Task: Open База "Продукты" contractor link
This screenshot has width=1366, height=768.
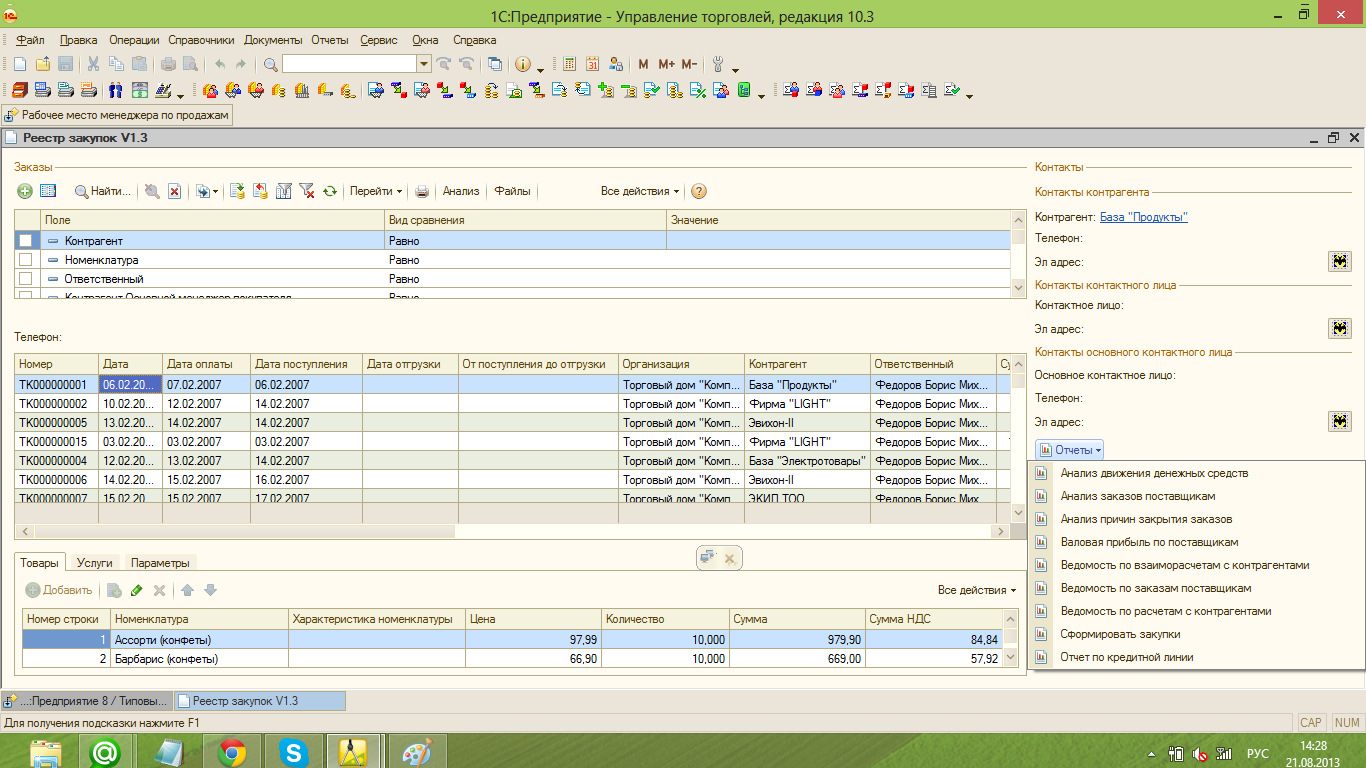Action: (1143, 217)
